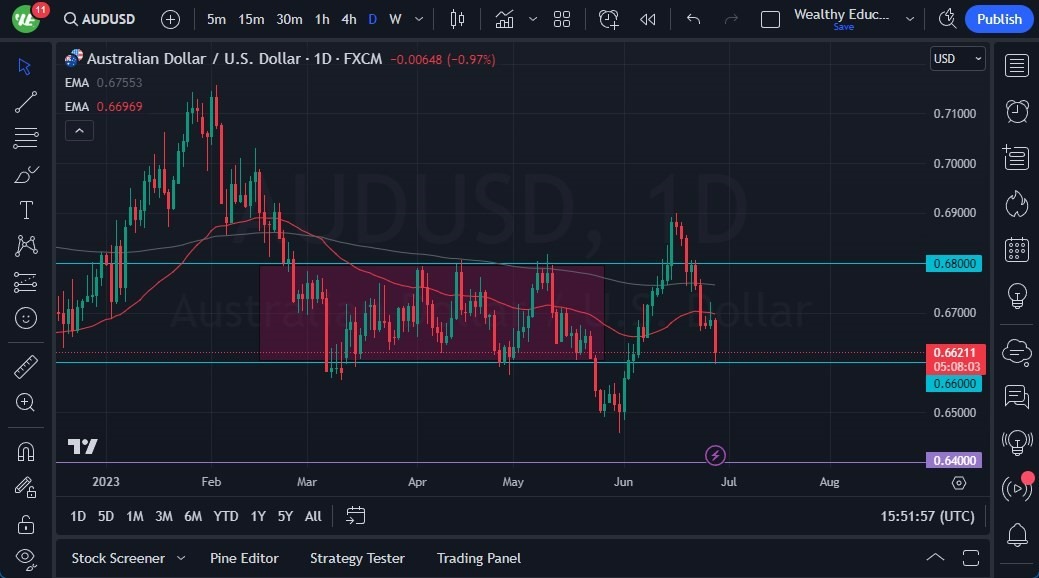Click the Publish button

pos(997,18)
